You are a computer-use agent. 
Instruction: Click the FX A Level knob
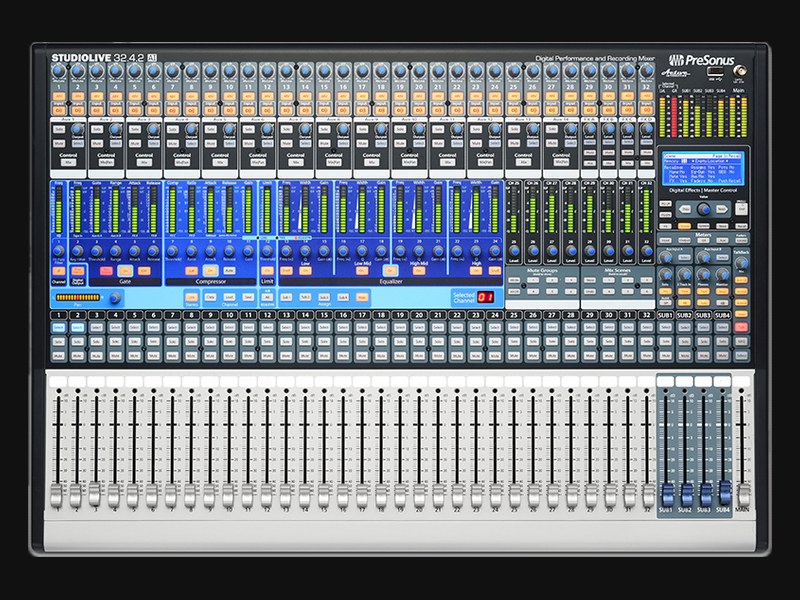tap(589, 128)
